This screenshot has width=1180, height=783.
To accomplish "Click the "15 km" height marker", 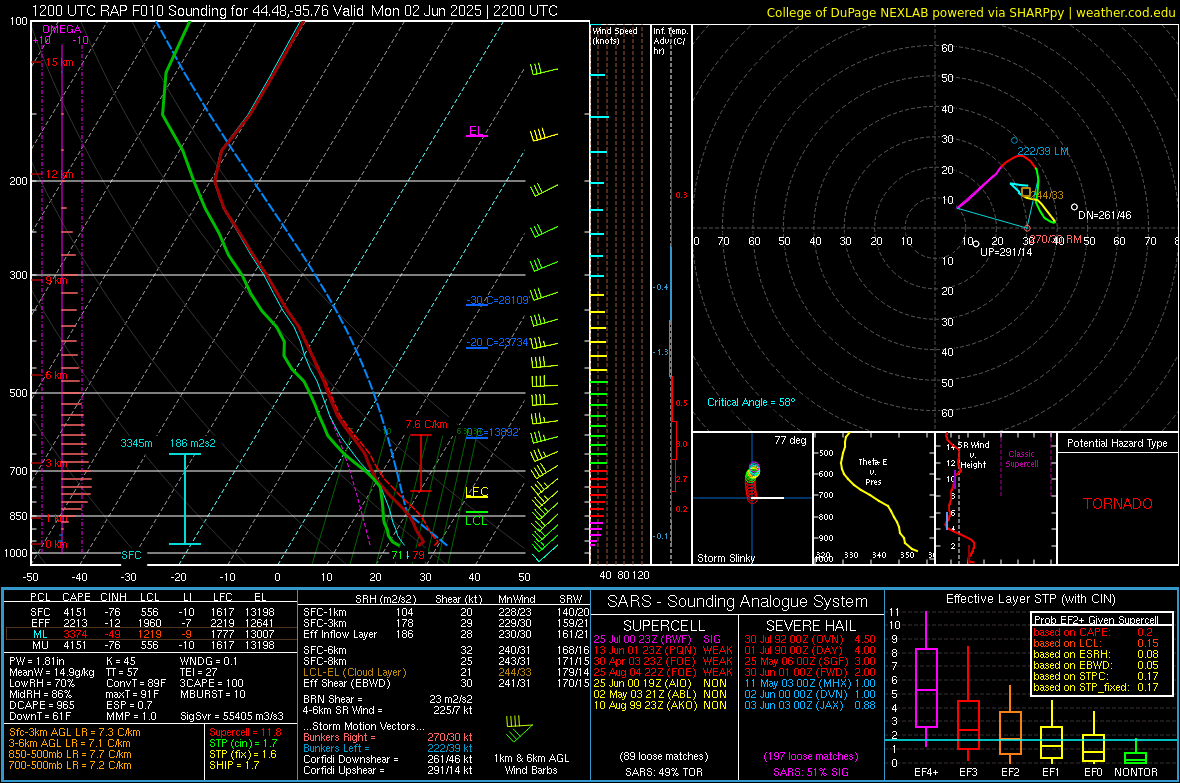I will point(59,62).
